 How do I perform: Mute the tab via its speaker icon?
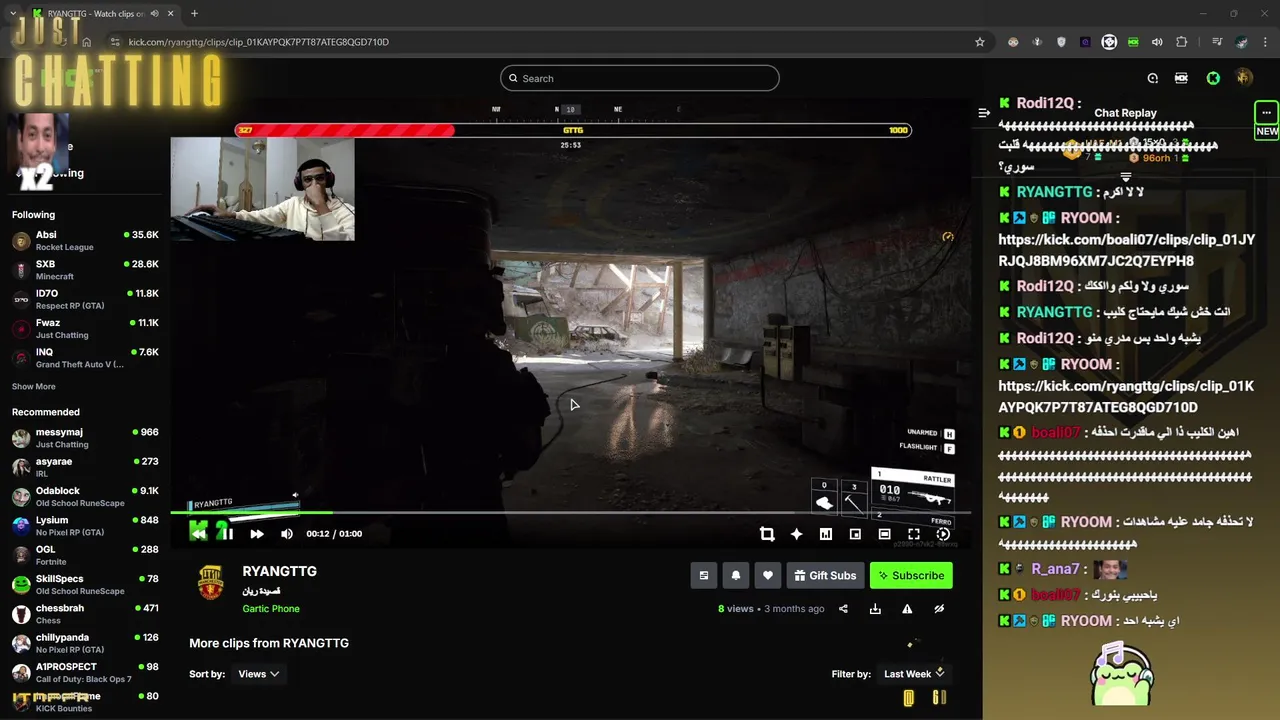(x=155, y=13)
